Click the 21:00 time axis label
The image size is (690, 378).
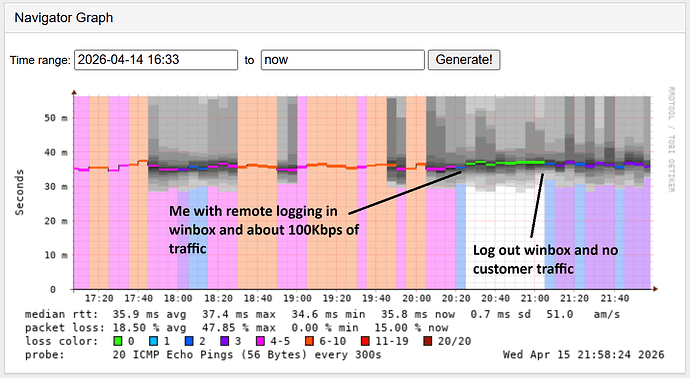tap(535, 298)
